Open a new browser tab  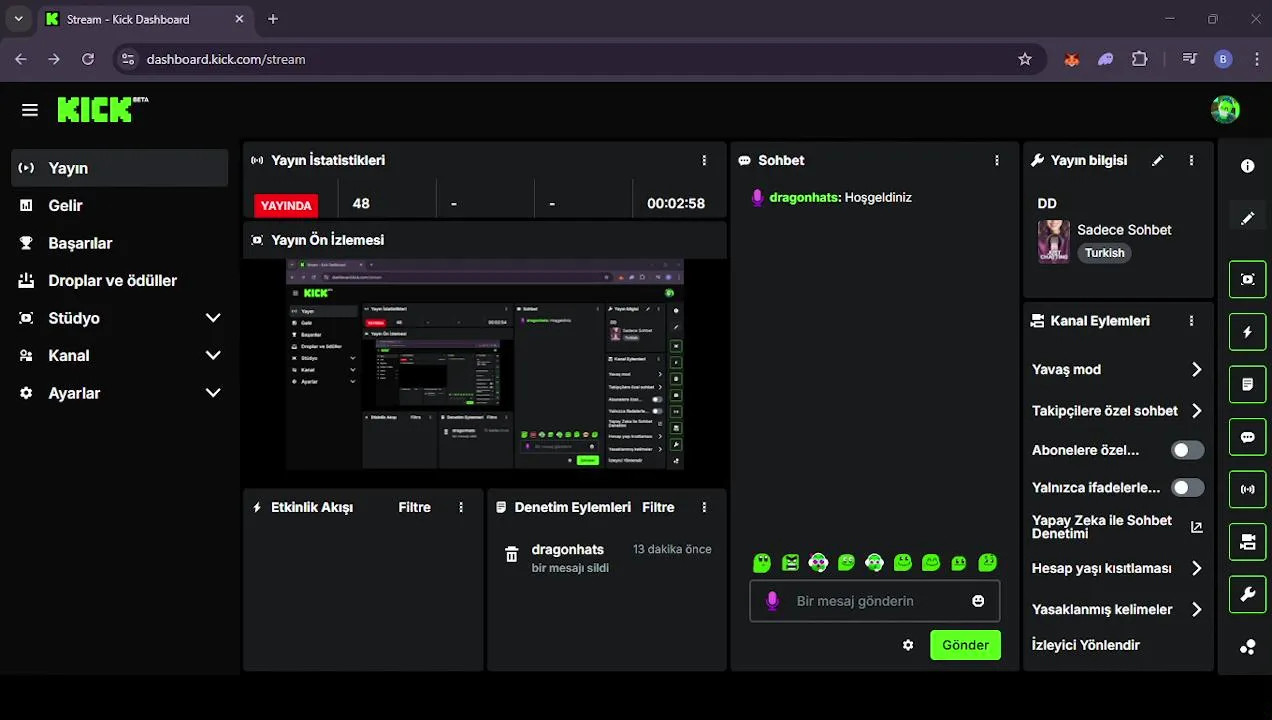pyautogui.click(x=273, y=19)
